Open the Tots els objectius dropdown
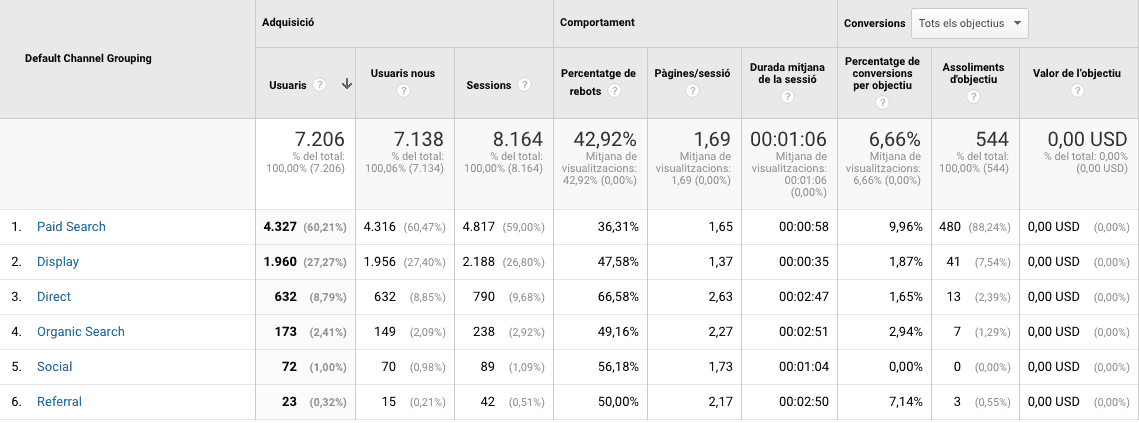 point(969,23)
